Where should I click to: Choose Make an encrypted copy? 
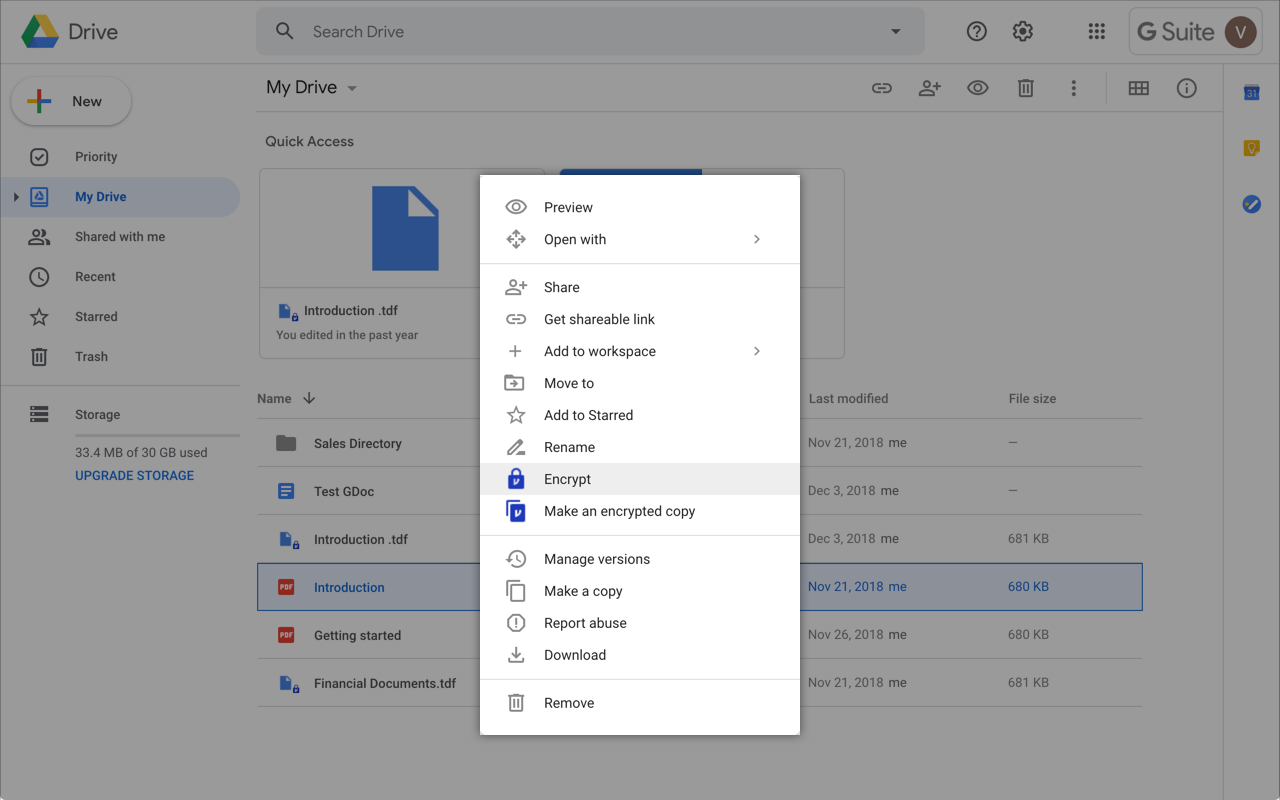[x=619, y=511]
